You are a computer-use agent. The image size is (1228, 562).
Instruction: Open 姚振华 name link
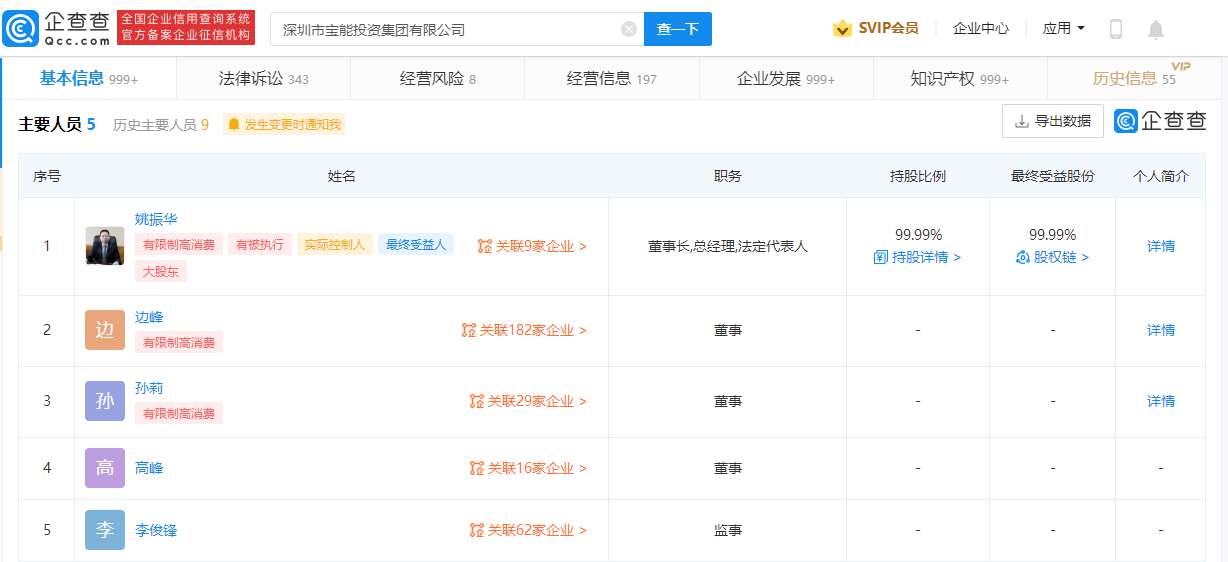point(156,219)
